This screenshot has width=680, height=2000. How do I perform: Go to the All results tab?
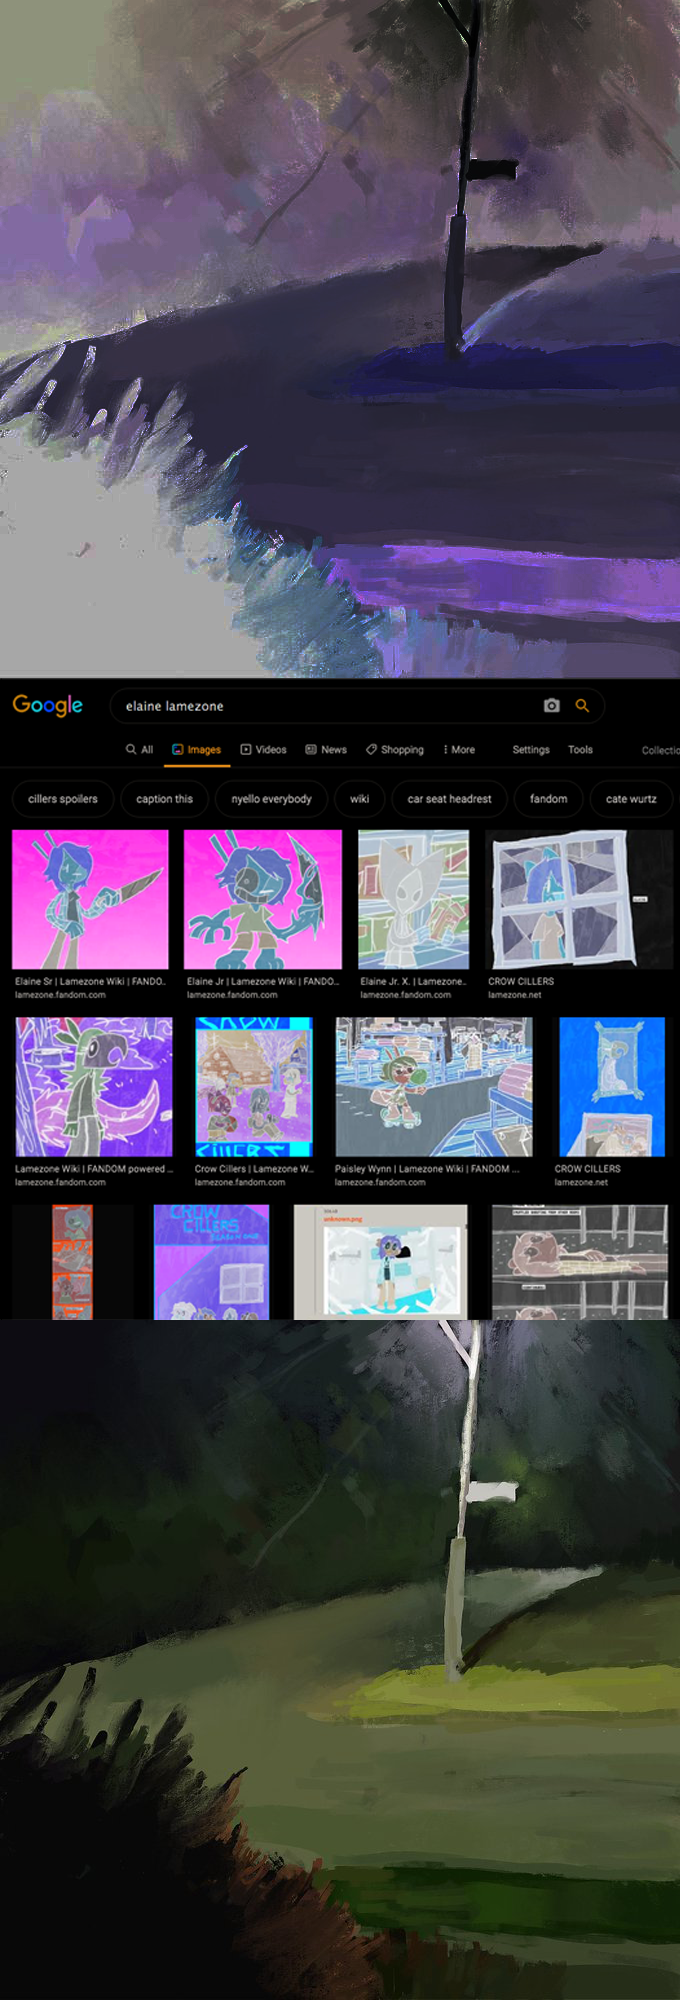click(139, 749)
